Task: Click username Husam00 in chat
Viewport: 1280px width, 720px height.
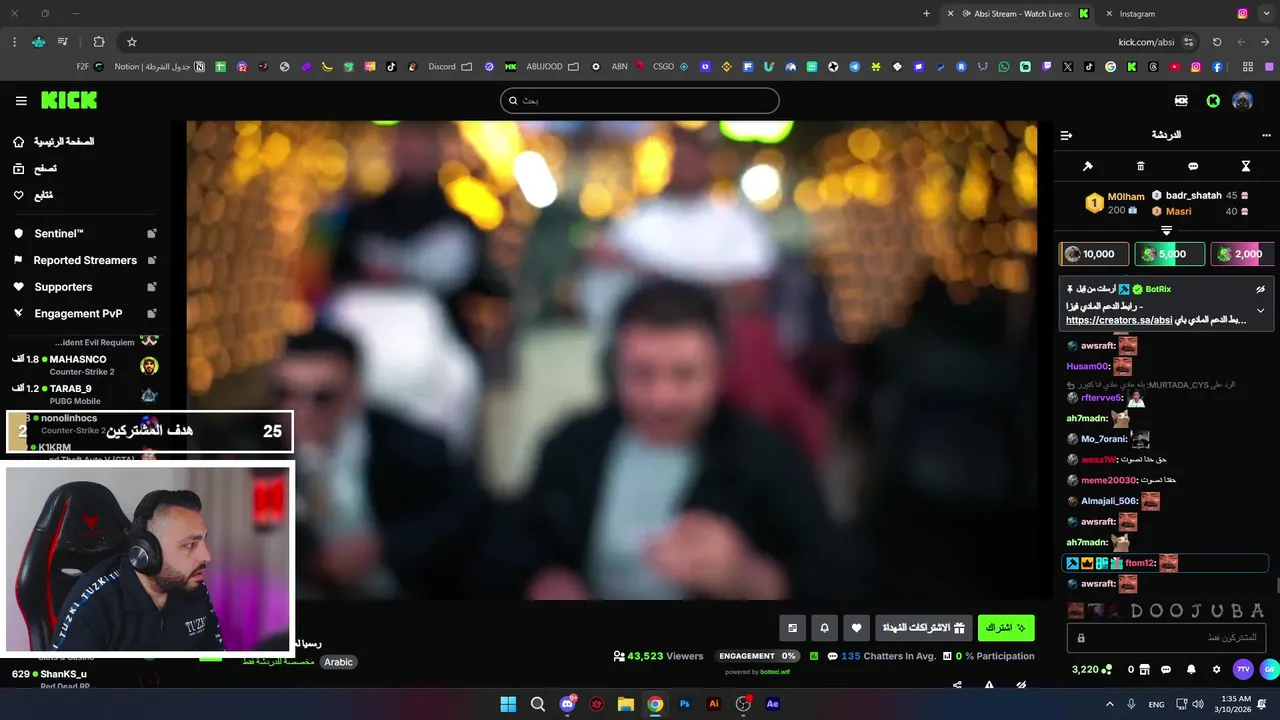Action: pyautogui.click(x=1088, y=367)
